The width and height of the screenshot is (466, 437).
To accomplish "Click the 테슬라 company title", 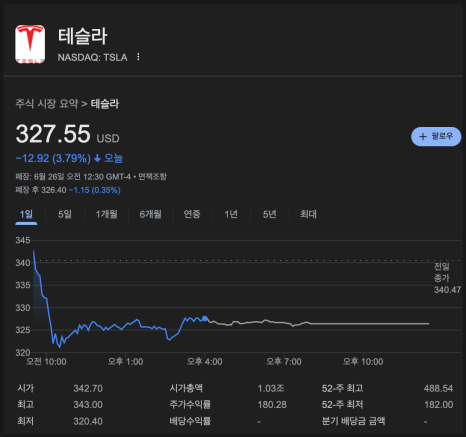I will click(x=83, y=36).
